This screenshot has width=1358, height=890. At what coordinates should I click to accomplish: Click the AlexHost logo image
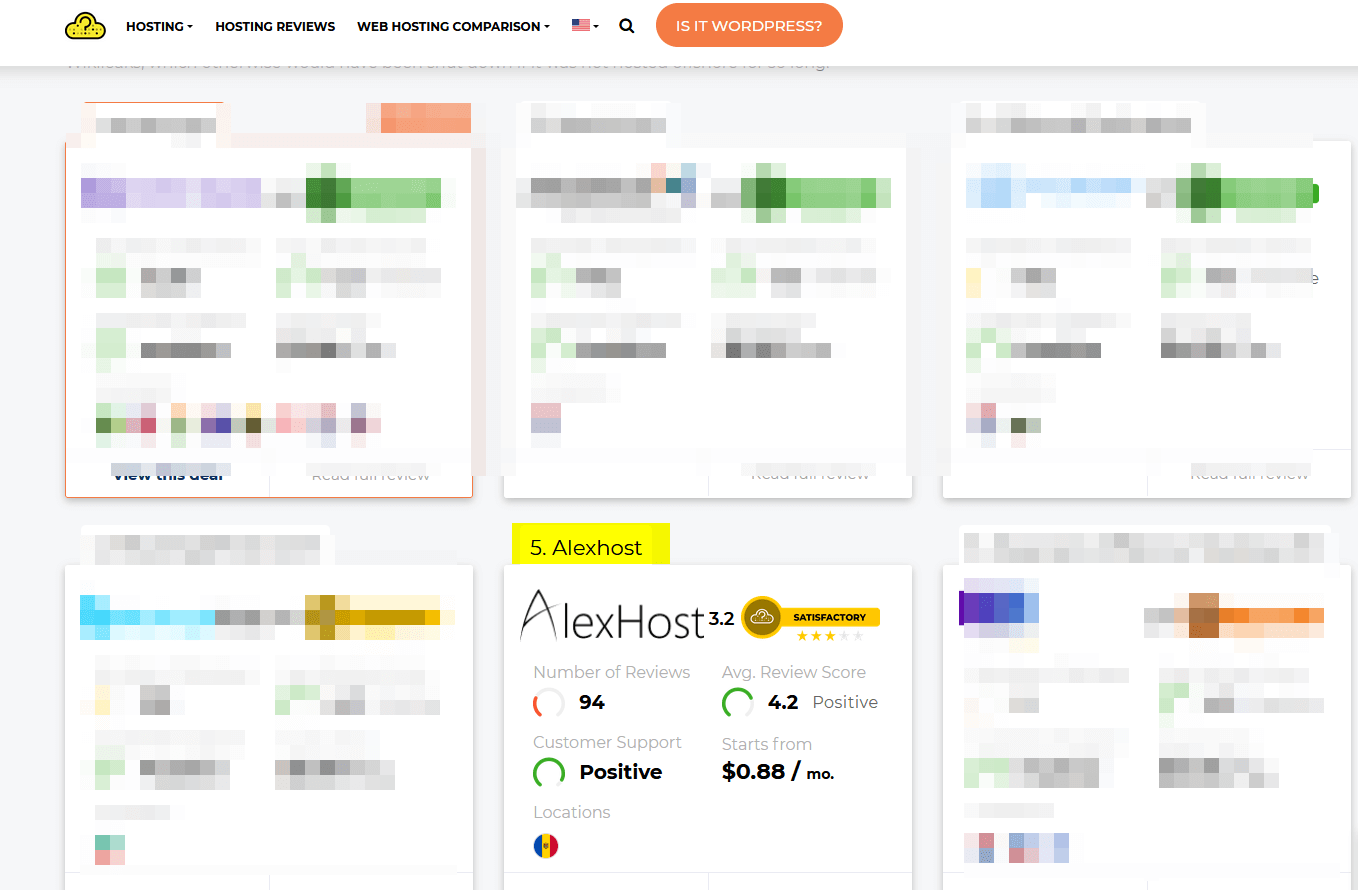pyautogui.click(x=612, y=614)
